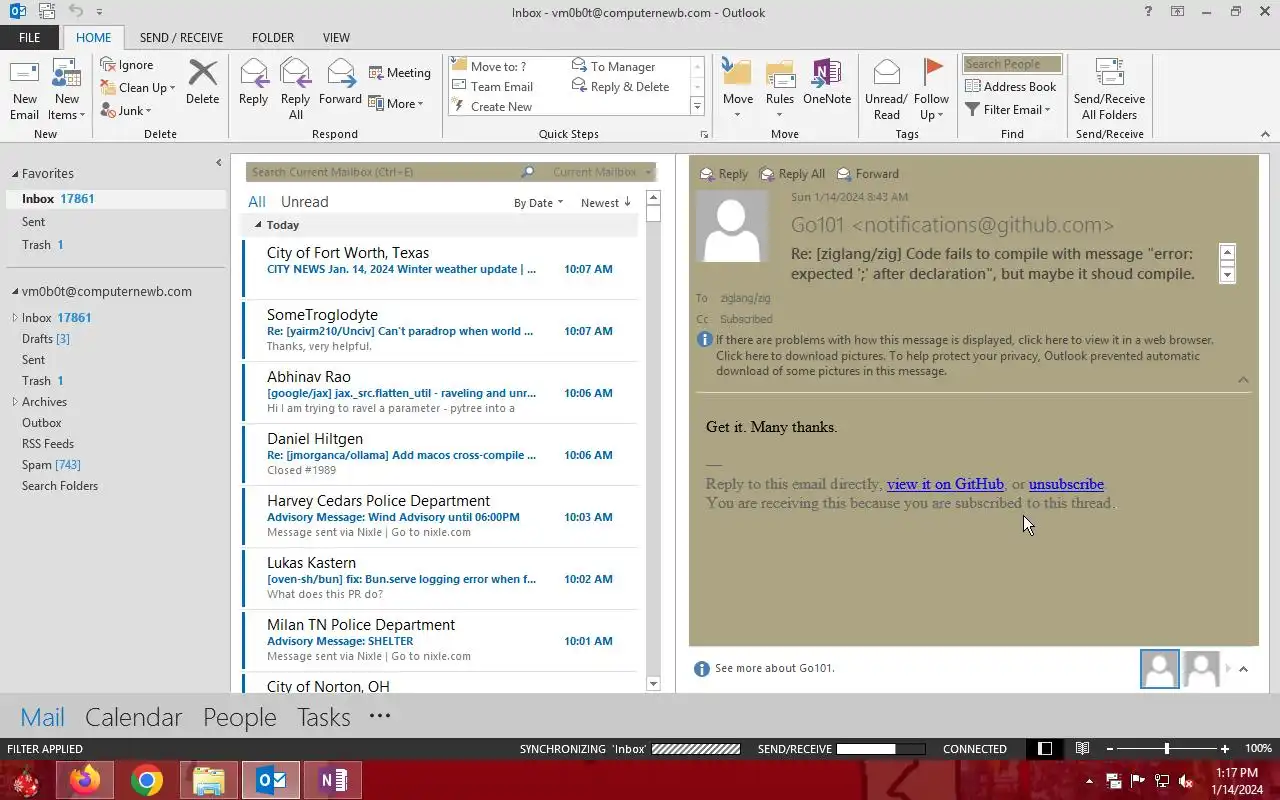Reply with a Meeting
The height and width of the screenshot is (800, 1280).
click(x=399, y=73)
